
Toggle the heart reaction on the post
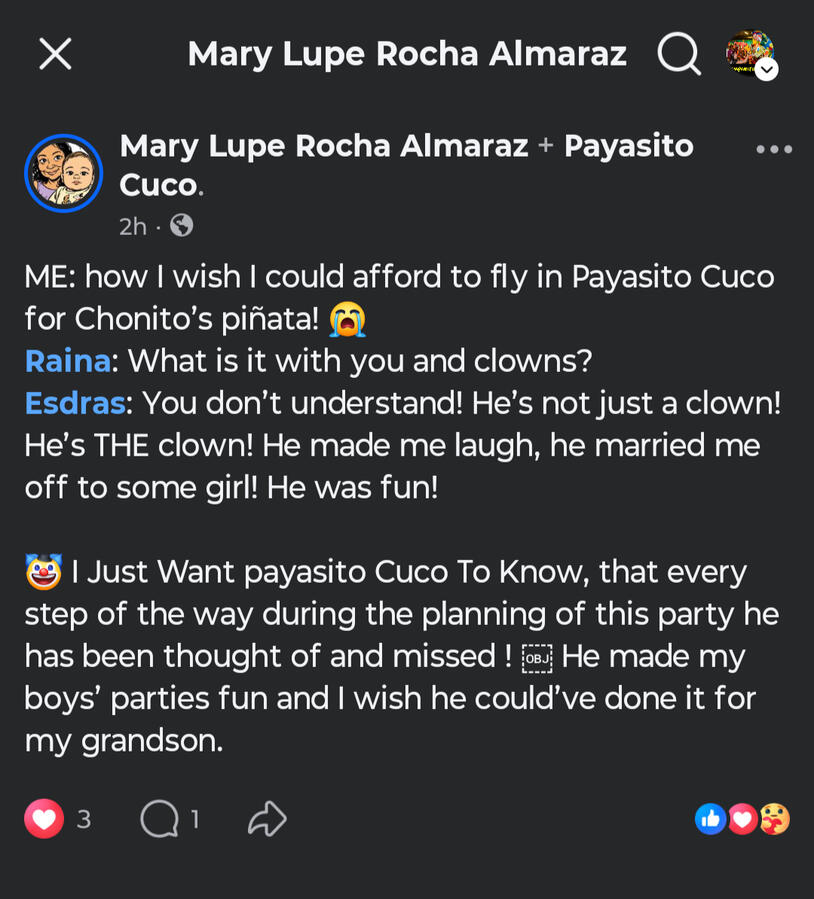click(44, 820)
